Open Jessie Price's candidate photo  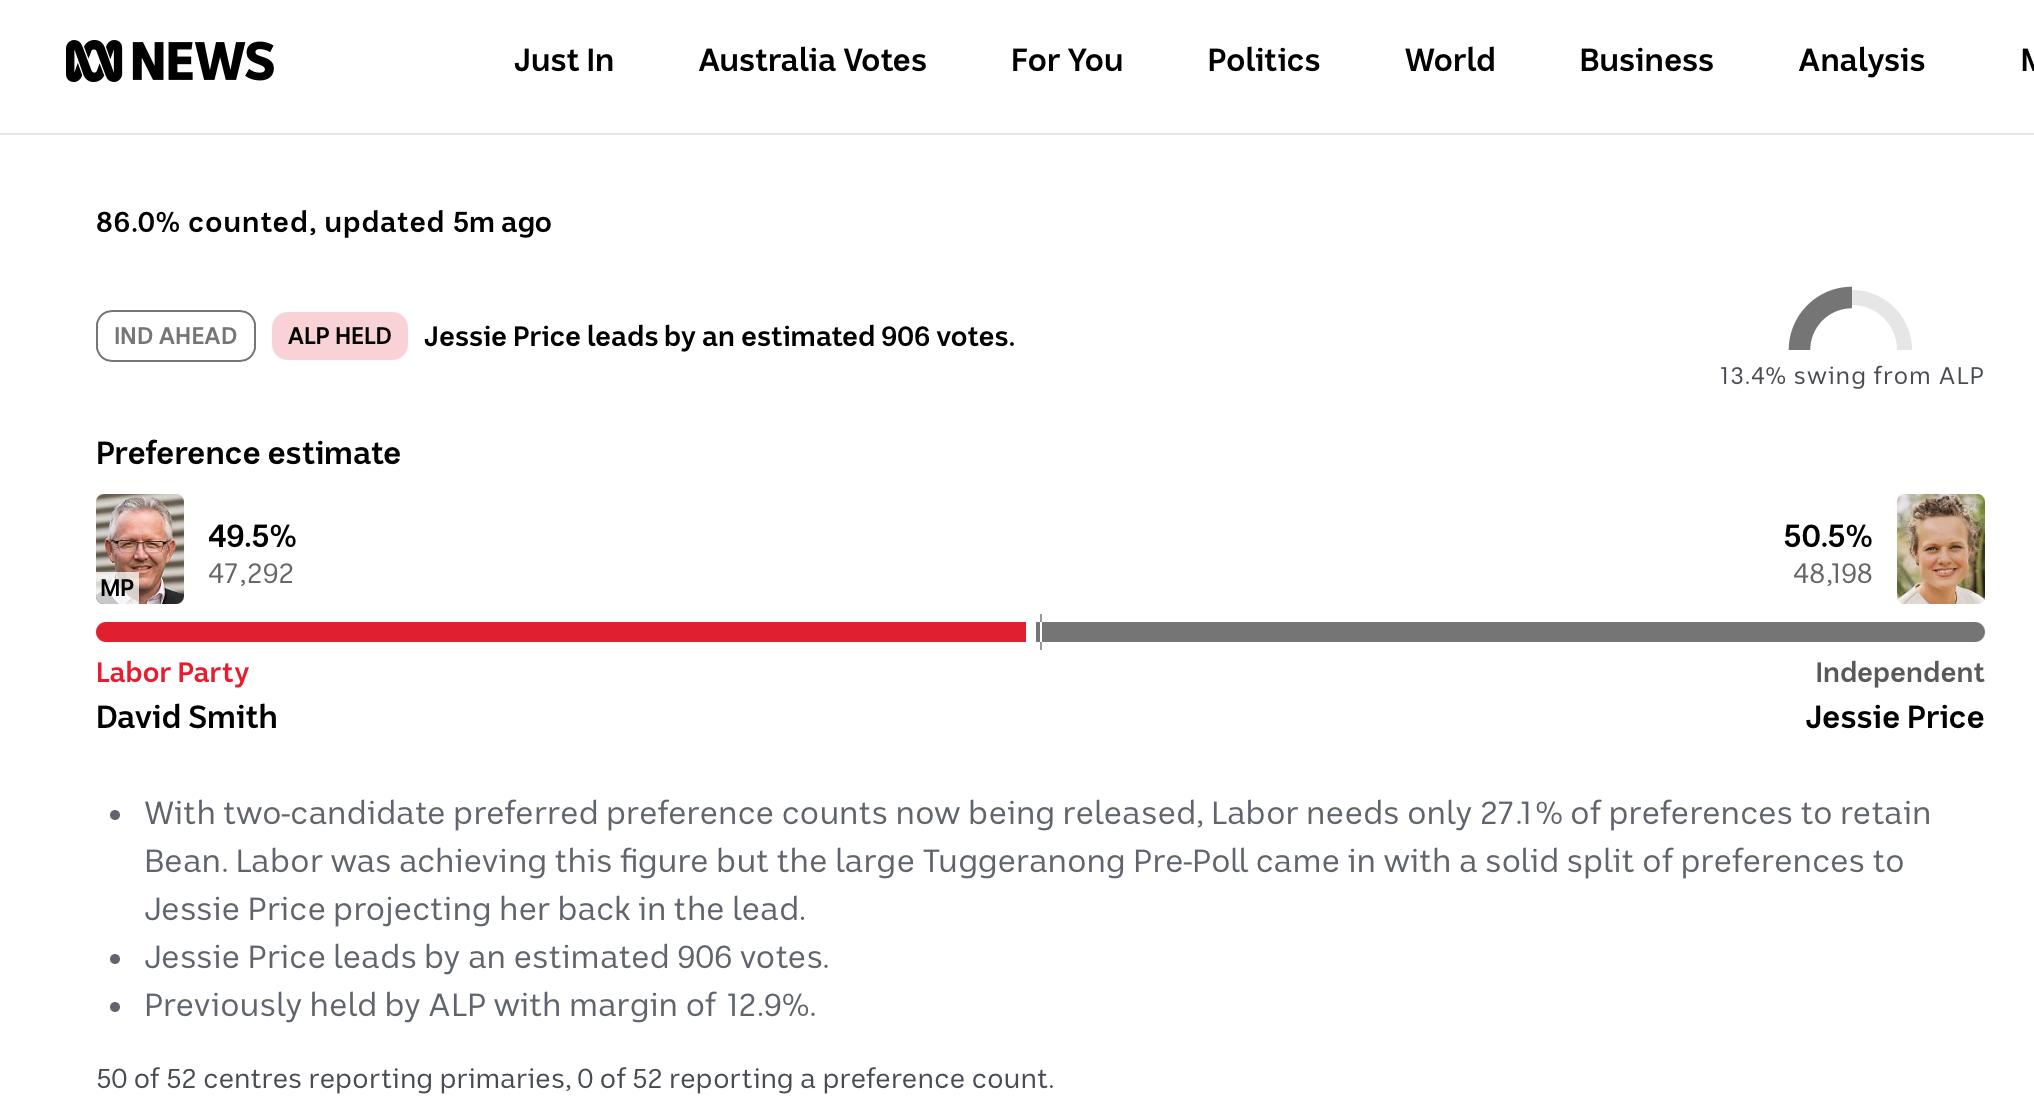pyautogui.click(x=1940, y=548)
